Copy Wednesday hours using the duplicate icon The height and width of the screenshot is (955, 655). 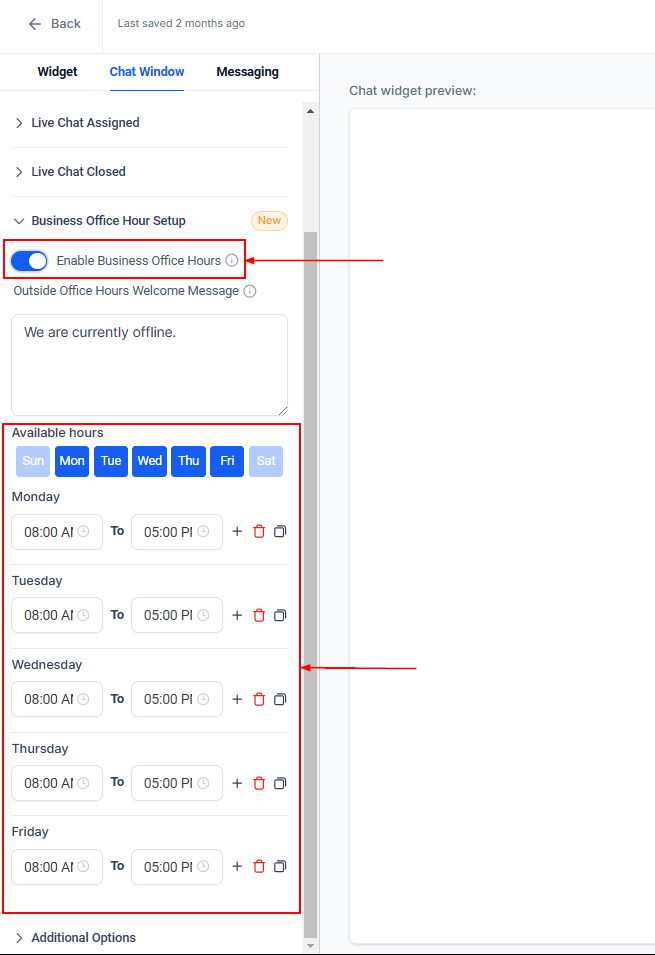point(280,700)
